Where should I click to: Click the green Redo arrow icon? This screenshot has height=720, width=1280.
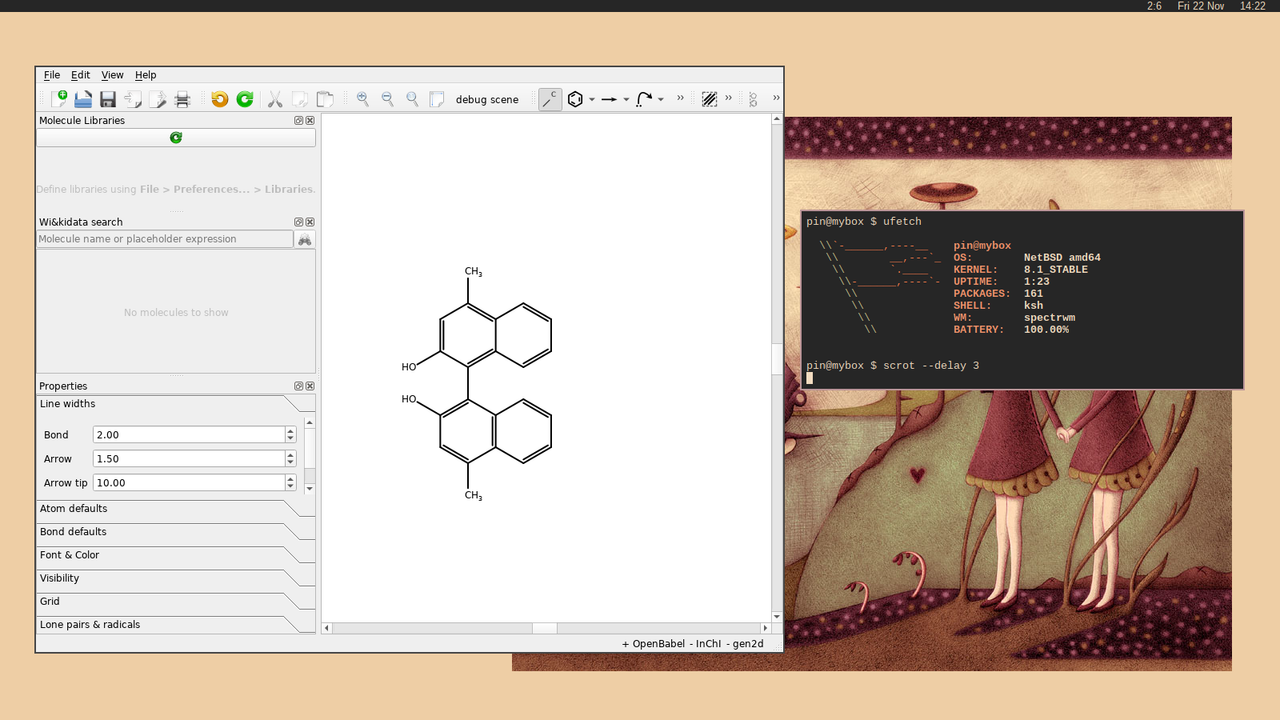pyautogui.click(x=244, y=99)
